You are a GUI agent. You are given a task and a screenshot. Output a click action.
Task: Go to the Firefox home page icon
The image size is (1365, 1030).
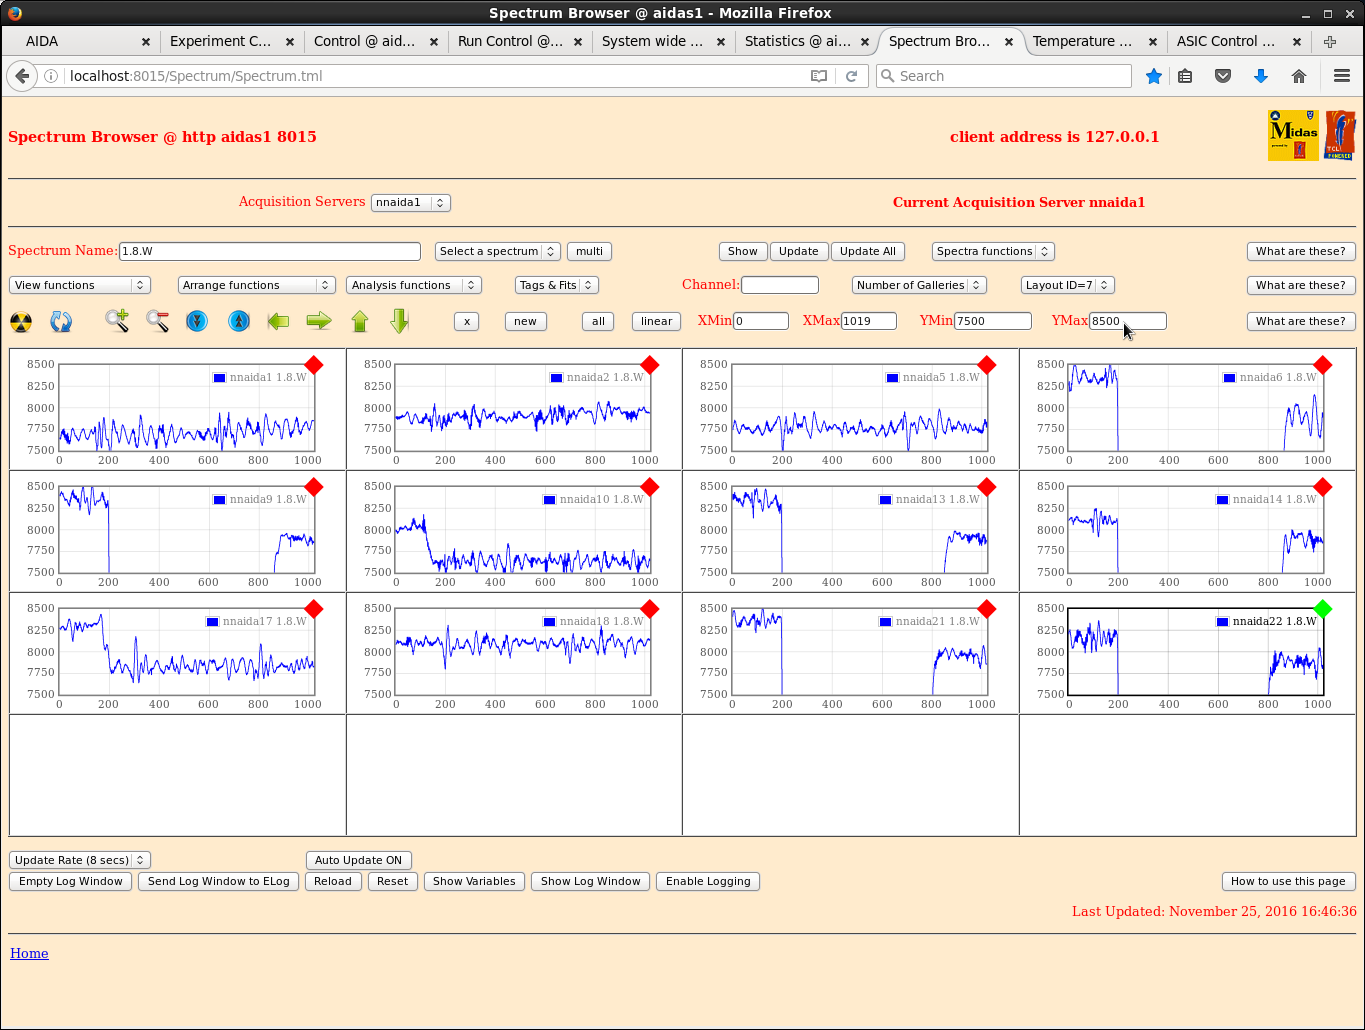point(1299,76)
